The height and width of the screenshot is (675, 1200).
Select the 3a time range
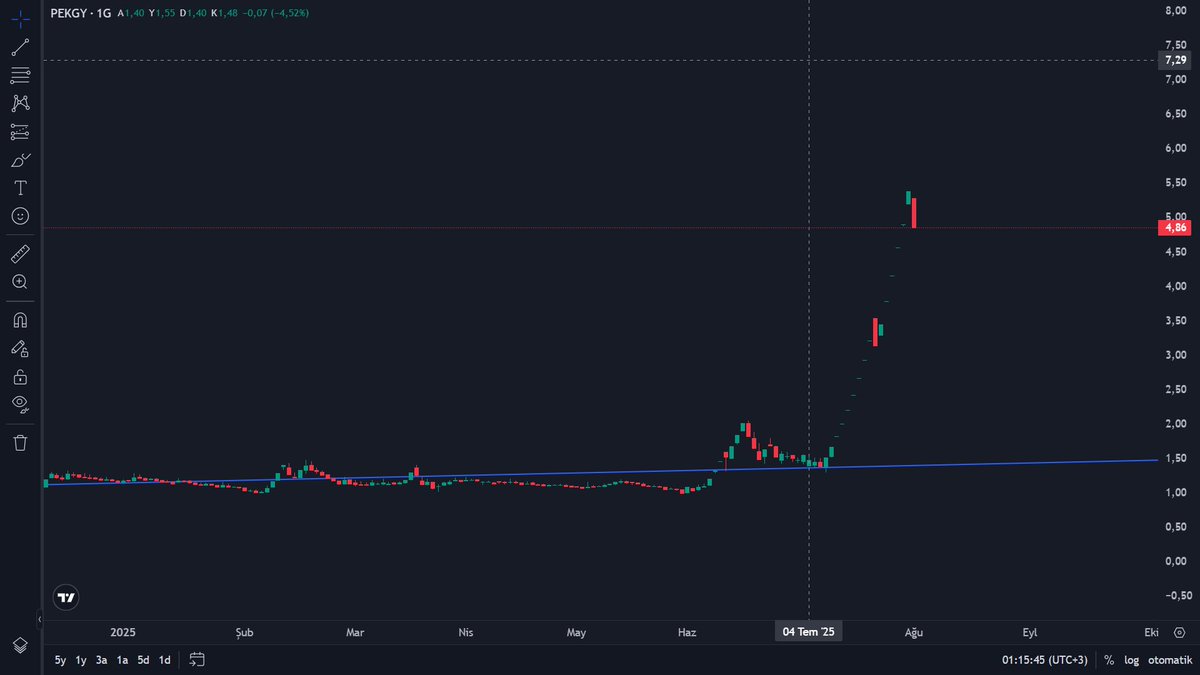pos(102,660)
